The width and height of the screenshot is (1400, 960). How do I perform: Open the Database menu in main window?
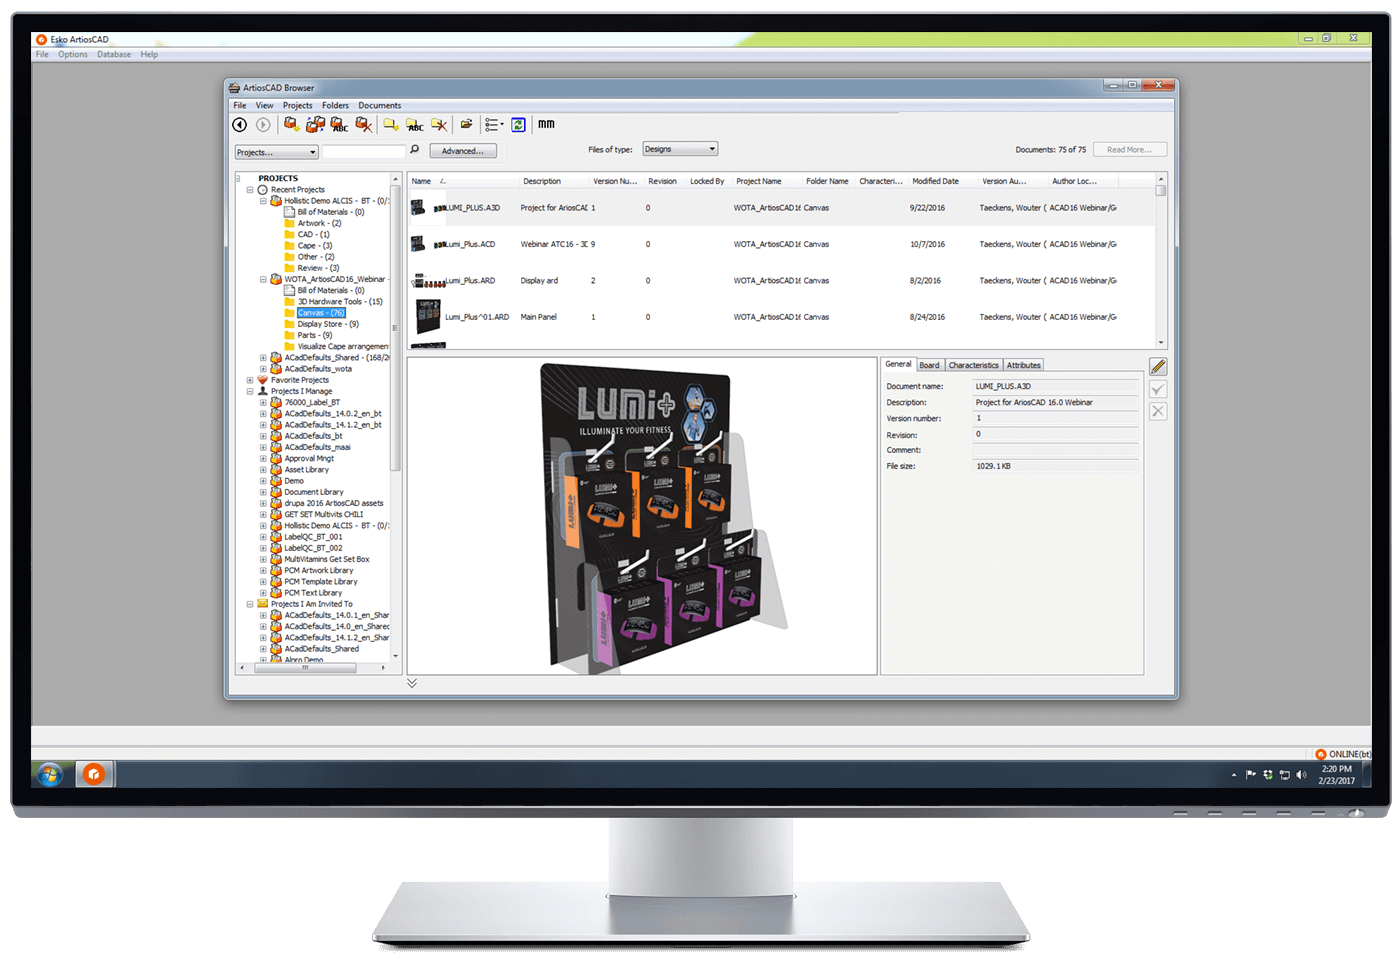click(x=114, y=55)
